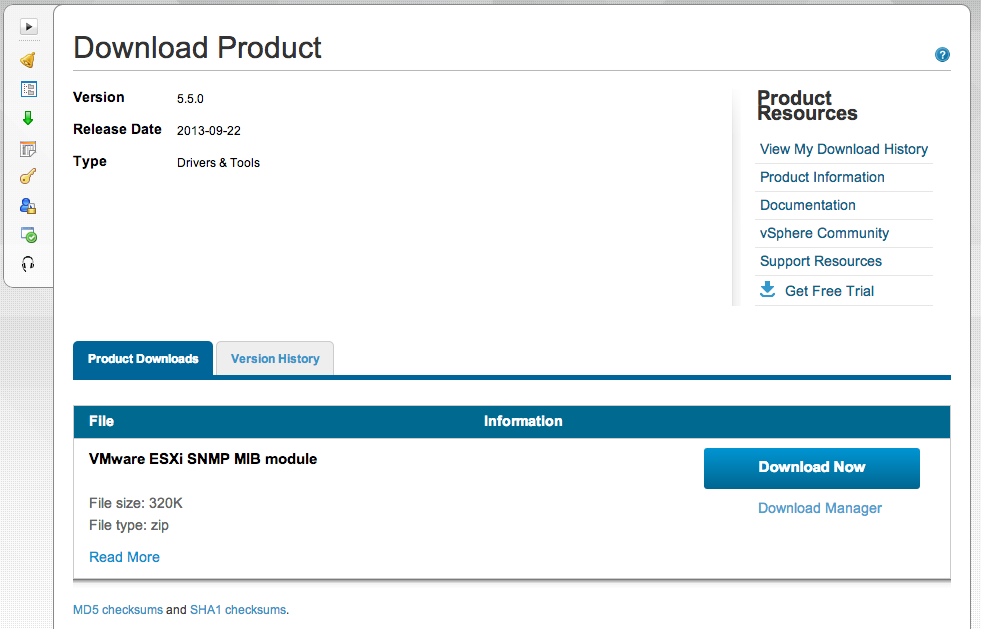This screenshot has height=629, width=981.
Task: Open View My Download History link
Action: 843,149
